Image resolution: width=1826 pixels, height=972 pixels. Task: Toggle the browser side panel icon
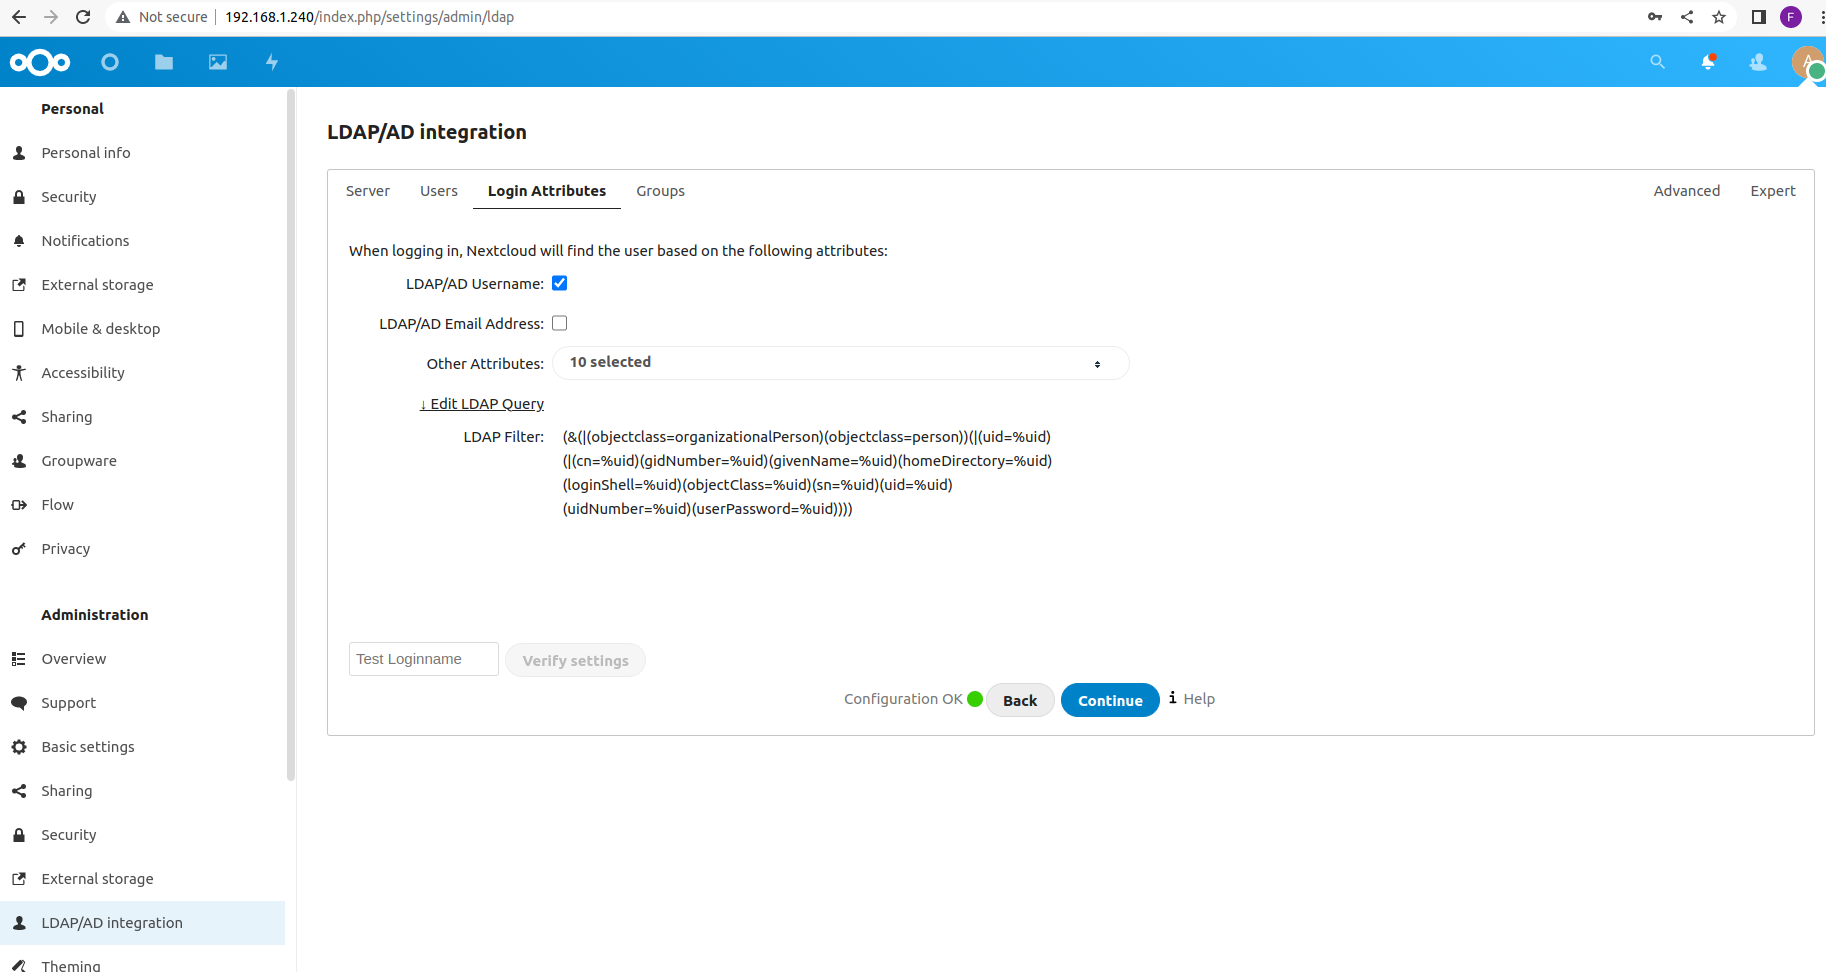click(1759, 17)
